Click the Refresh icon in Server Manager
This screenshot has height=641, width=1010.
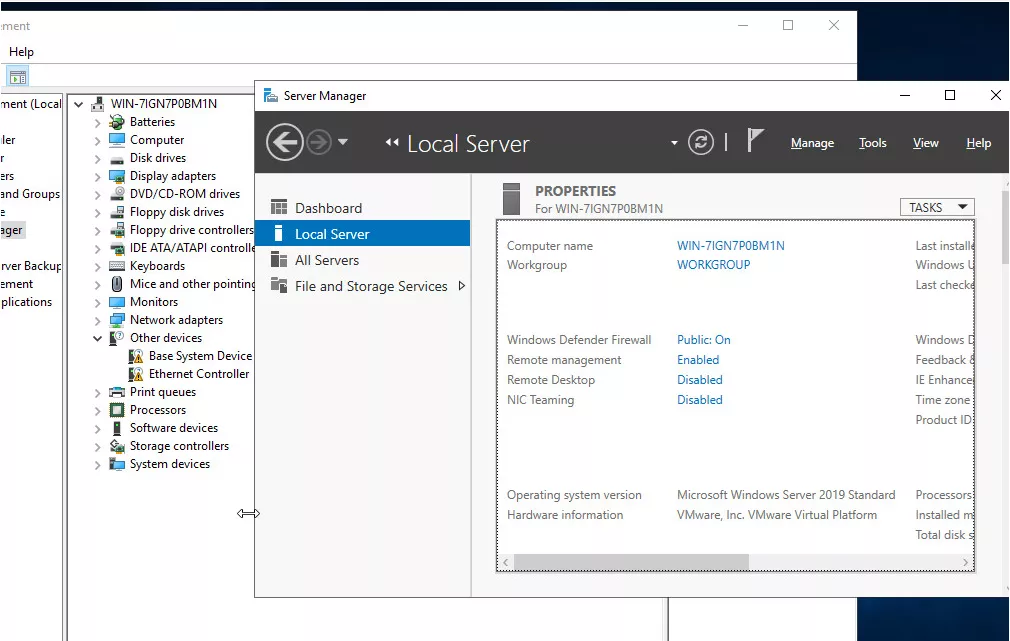tap(701, 142)
